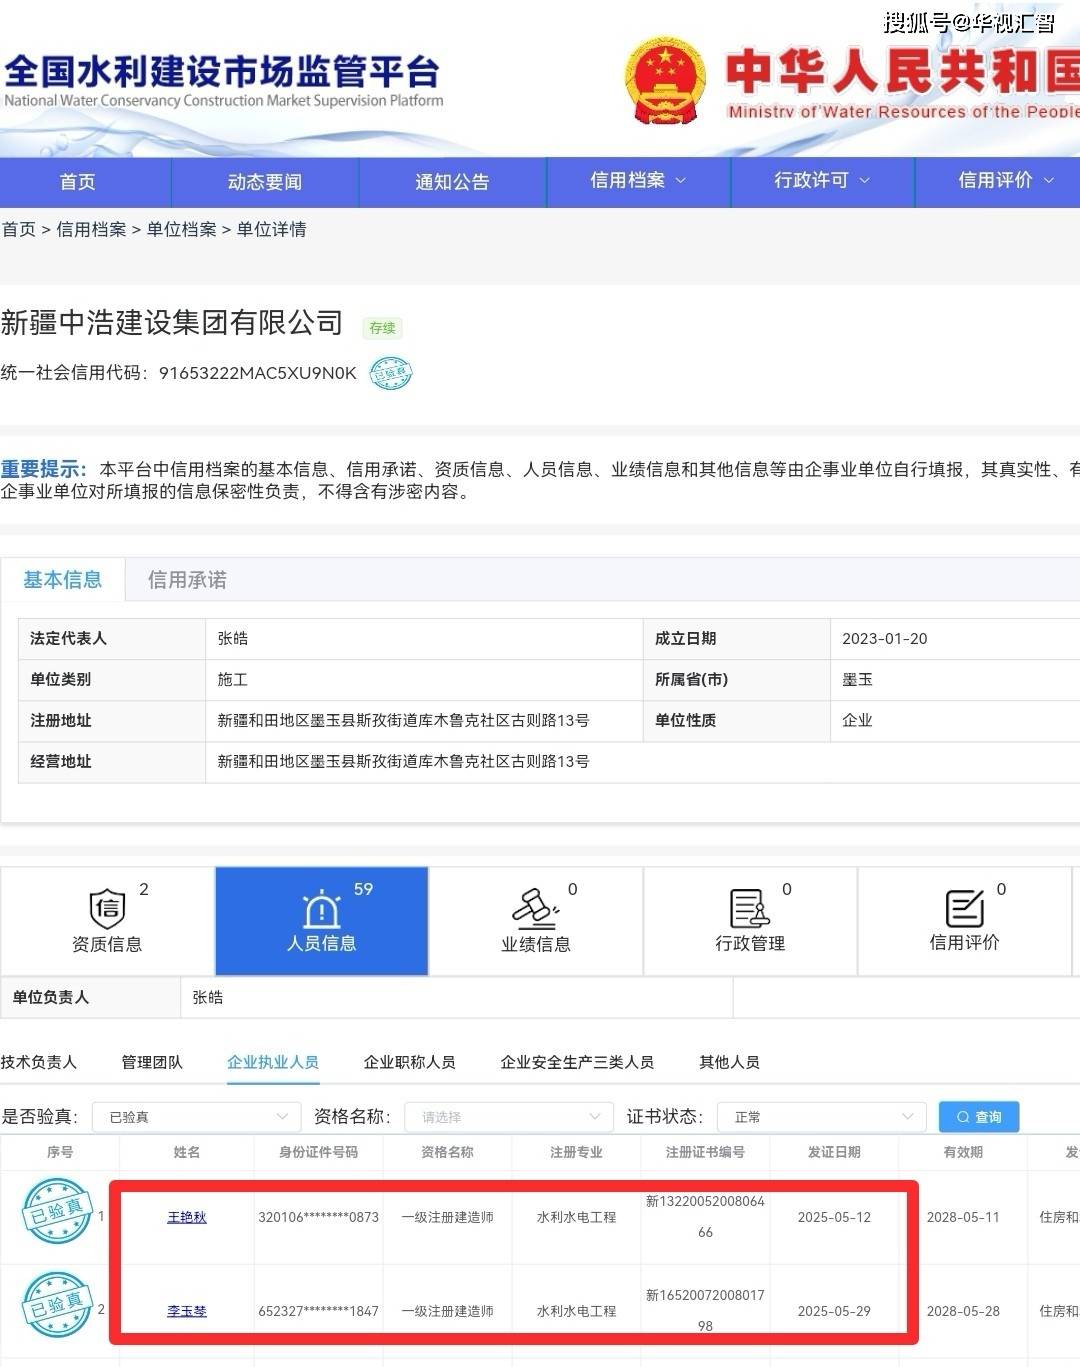Screen dimensions: 1080x1367
Task: Expand 信用档案 navigation menu
Action: tap(638, 181)
